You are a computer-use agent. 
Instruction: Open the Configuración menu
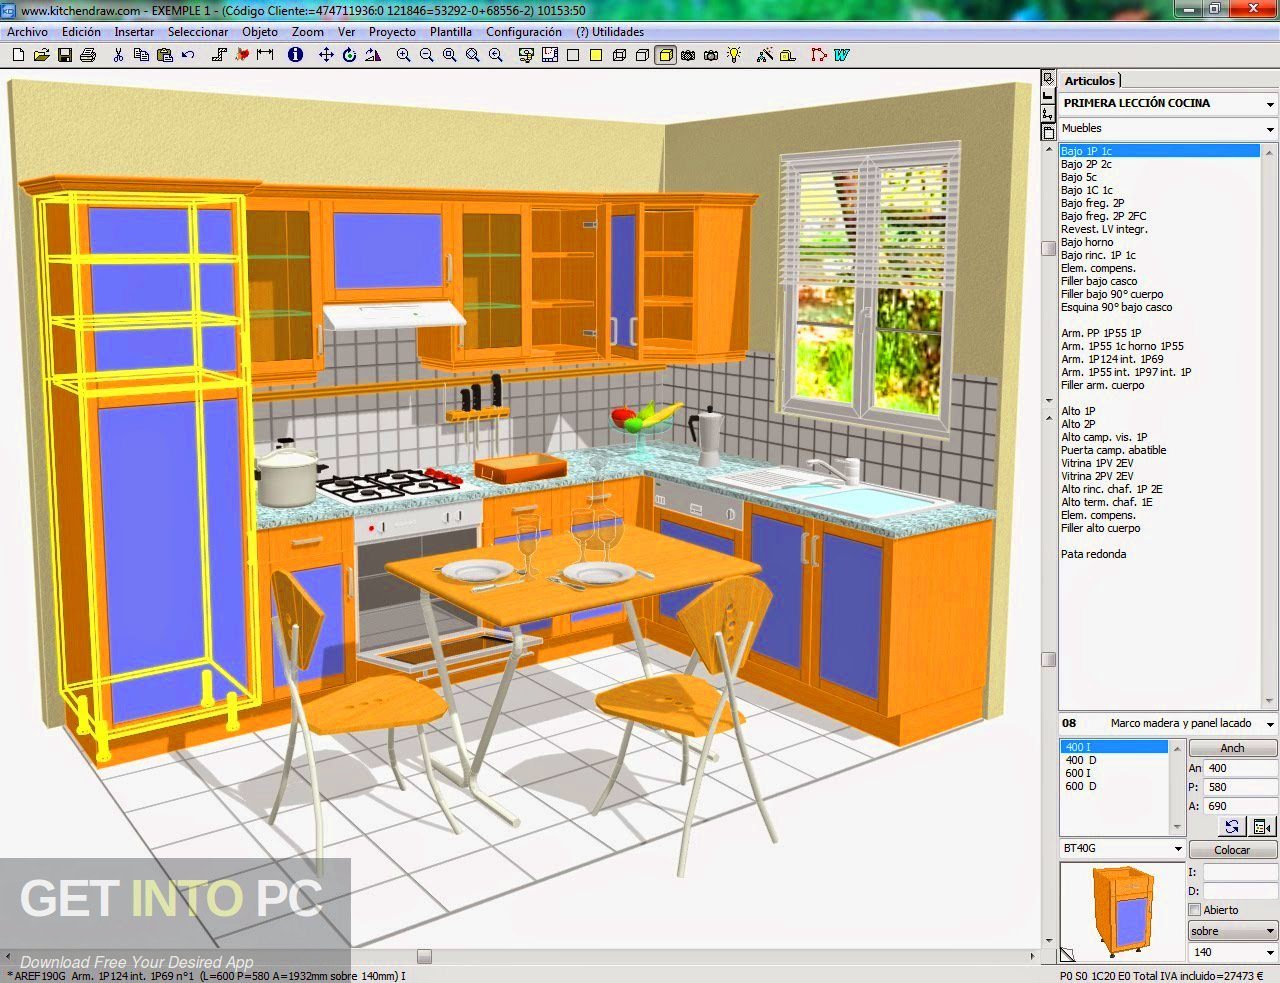click(523, 32)
